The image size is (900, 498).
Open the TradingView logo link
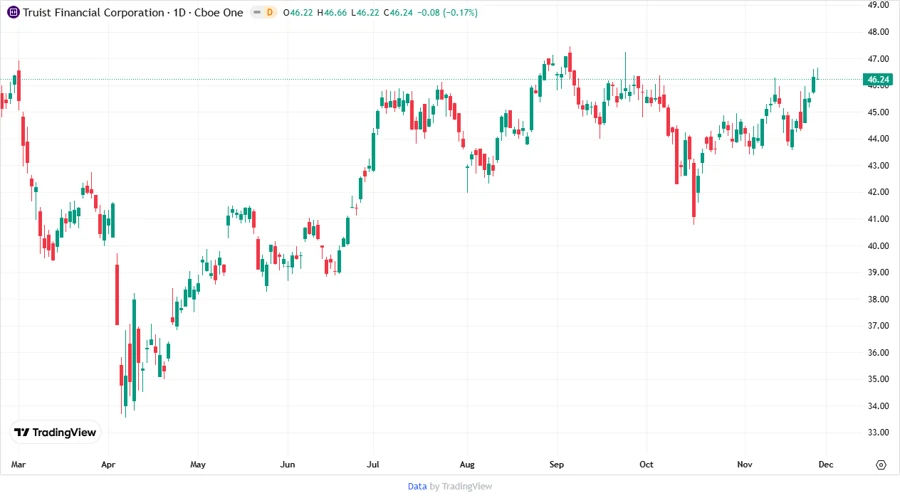(x=55, y=433)
